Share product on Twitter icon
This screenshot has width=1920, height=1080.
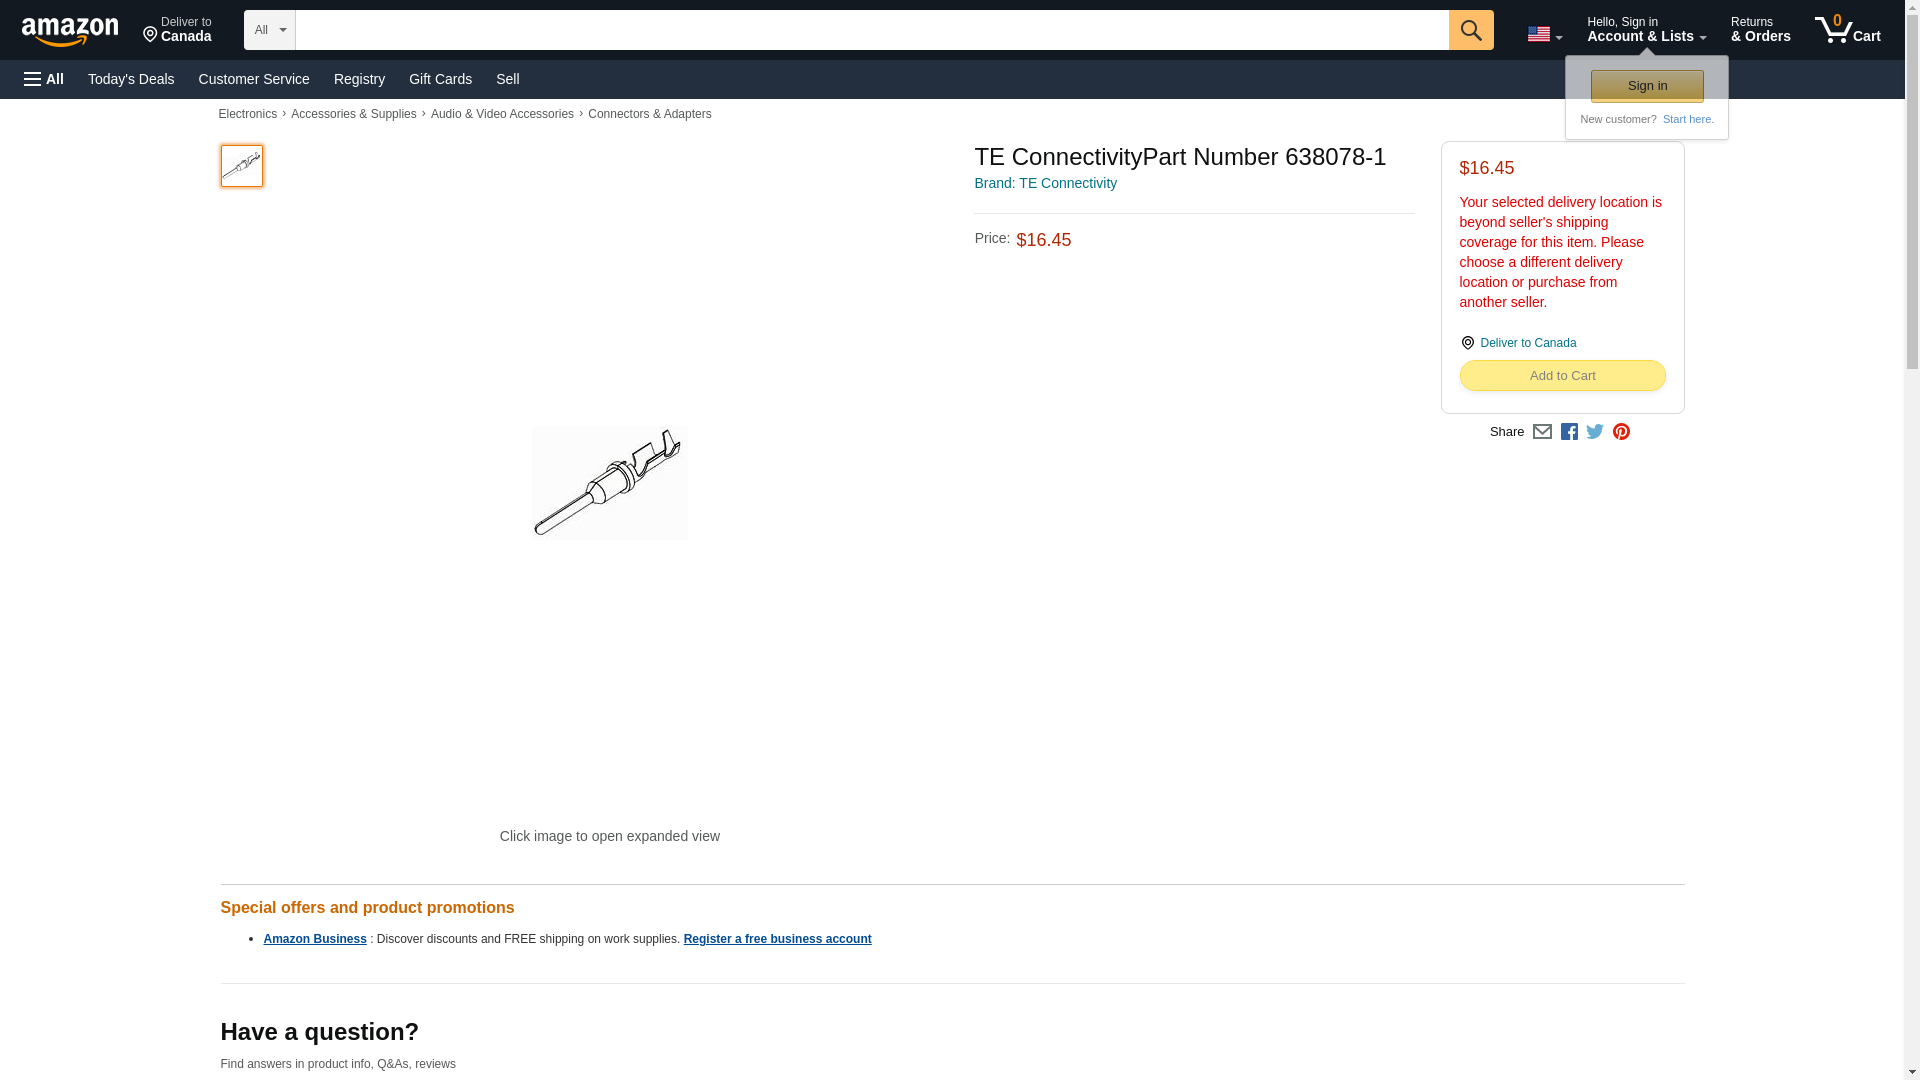(x=1595, y=432)
